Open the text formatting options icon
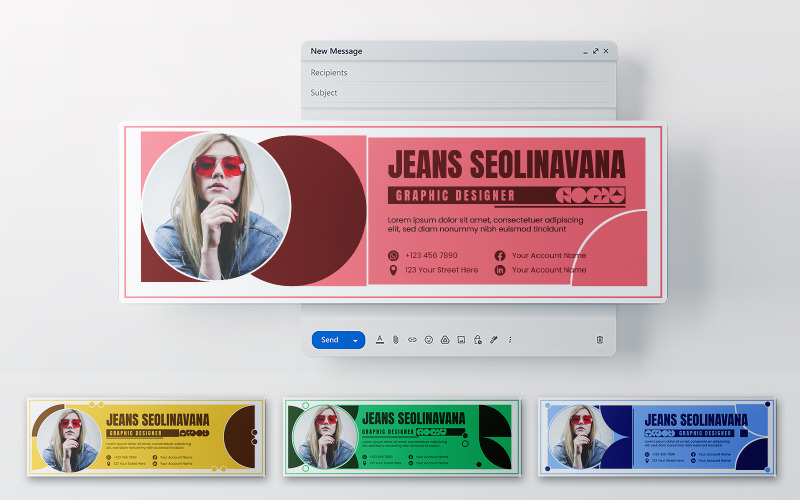Viewport: 800px width, 500px height. pos(380,340)
